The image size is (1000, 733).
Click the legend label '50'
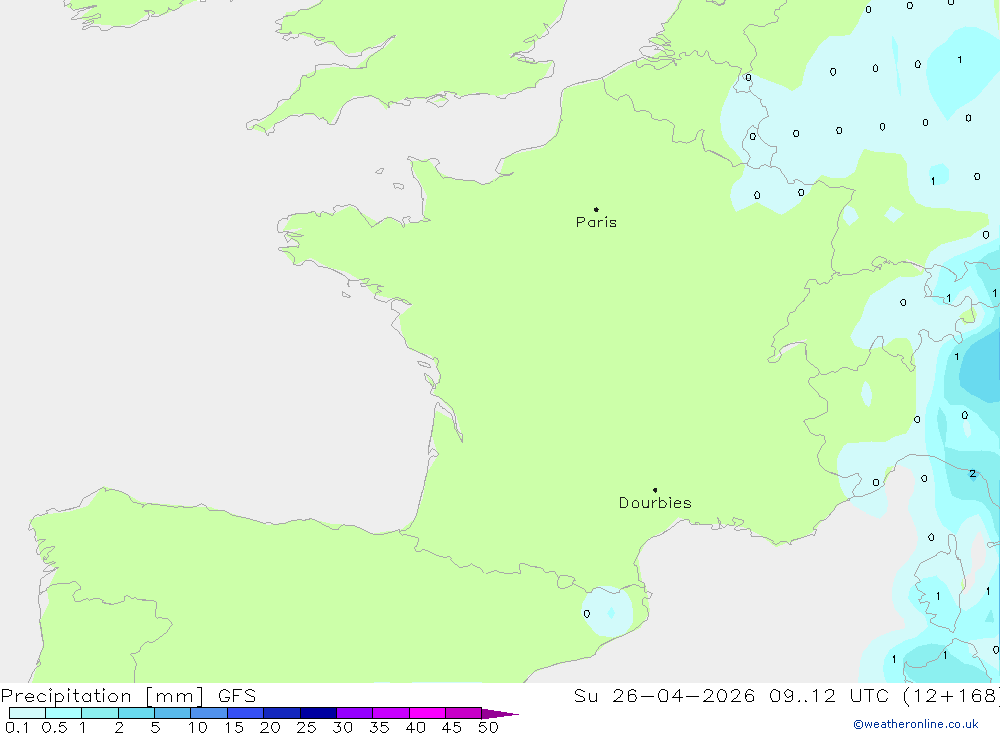click(x=488, y=727)
